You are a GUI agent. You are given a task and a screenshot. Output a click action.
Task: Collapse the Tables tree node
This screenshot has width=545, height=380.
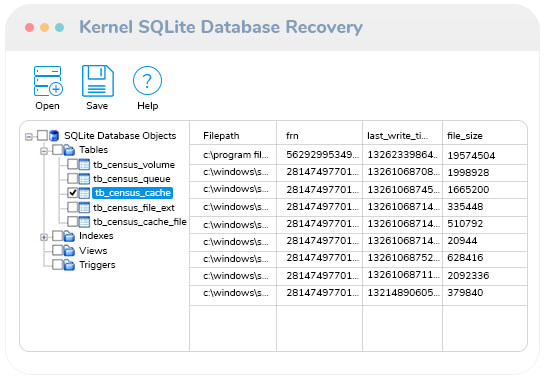(44, 151)
